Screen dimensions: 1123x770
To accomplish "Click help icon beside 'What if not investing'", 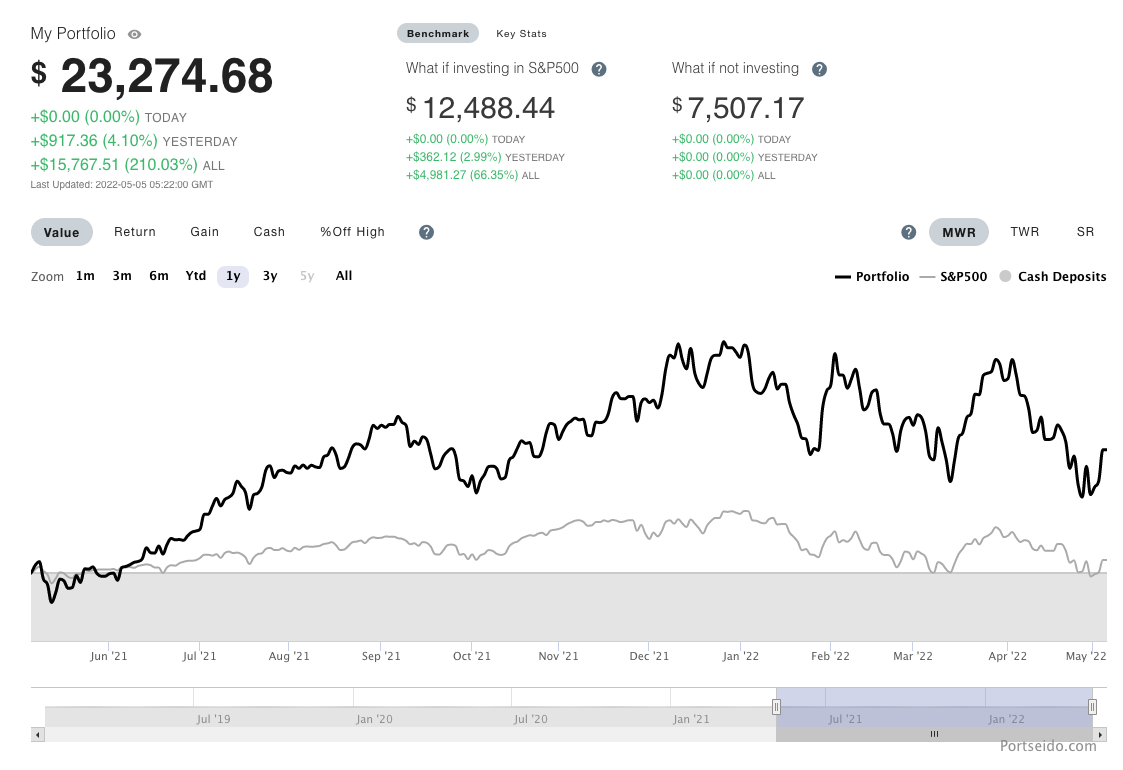I will pos(819,69).
